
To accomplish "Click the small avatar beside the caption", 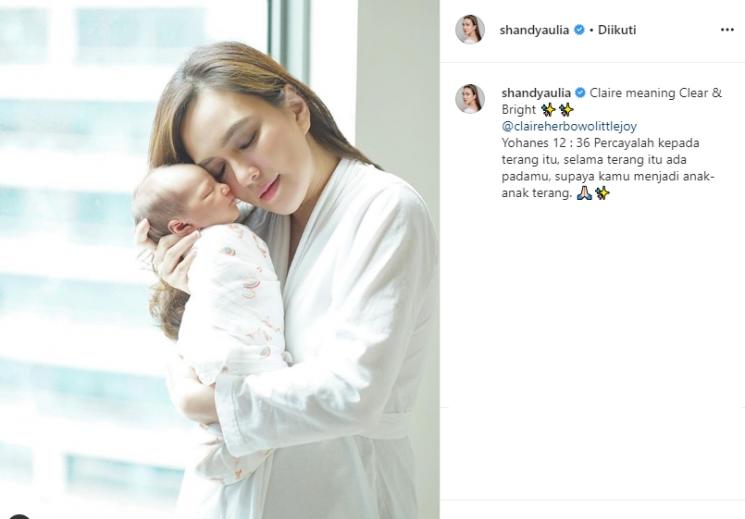I will tap(470, 99).
